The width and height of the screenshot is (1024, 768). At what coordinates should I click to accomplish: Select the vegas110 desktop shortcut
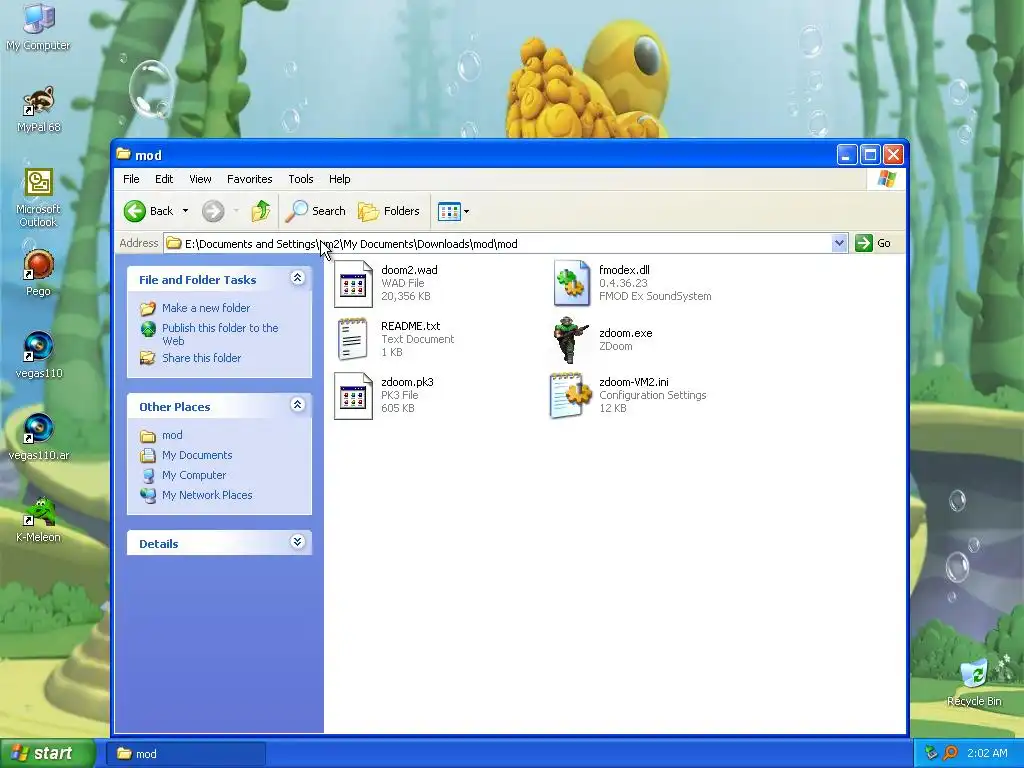coord(39,355)
